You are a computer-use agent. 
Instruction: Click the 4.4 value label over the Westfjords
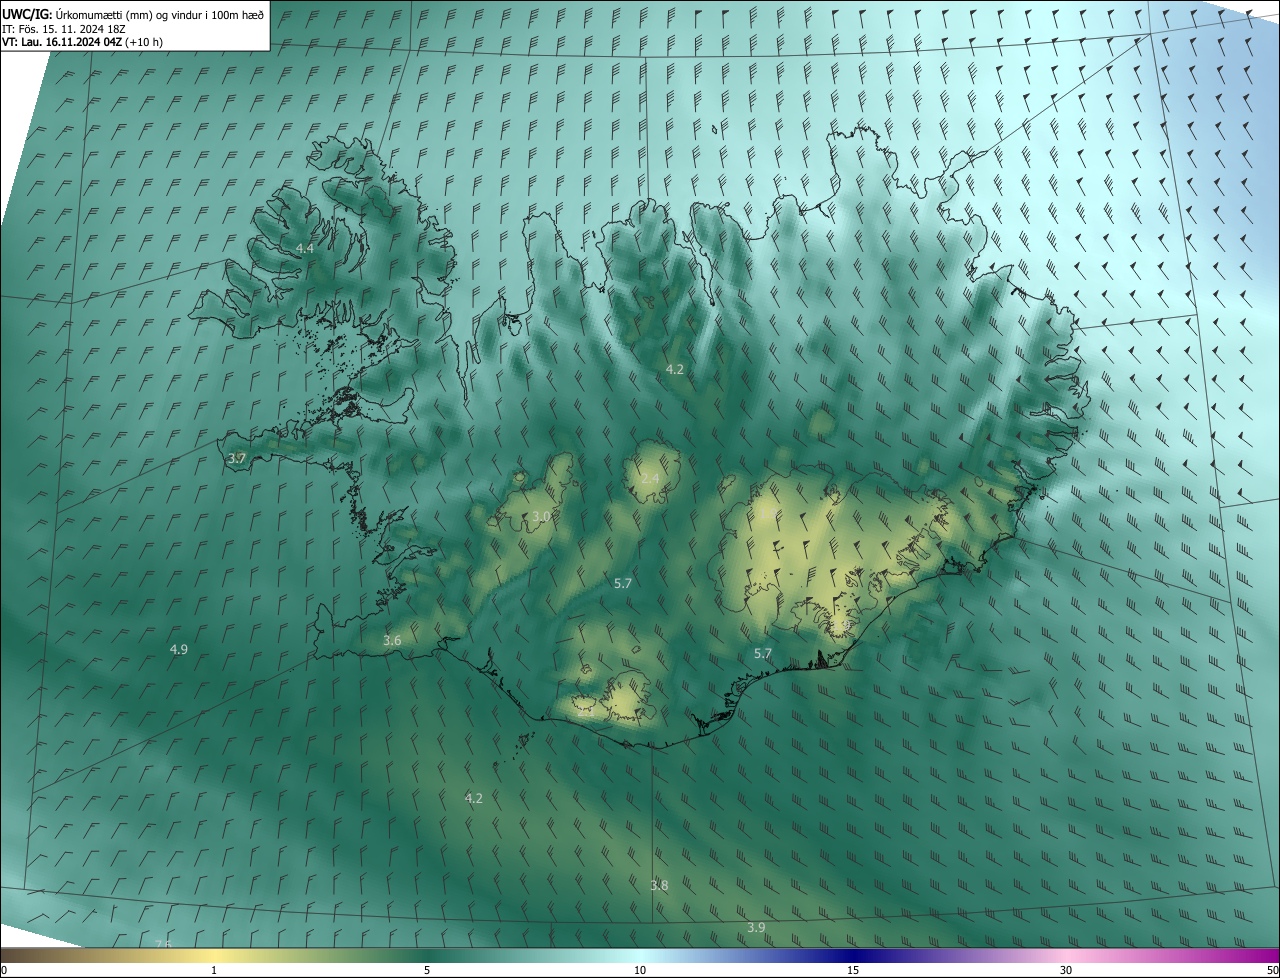click(304, 248)
